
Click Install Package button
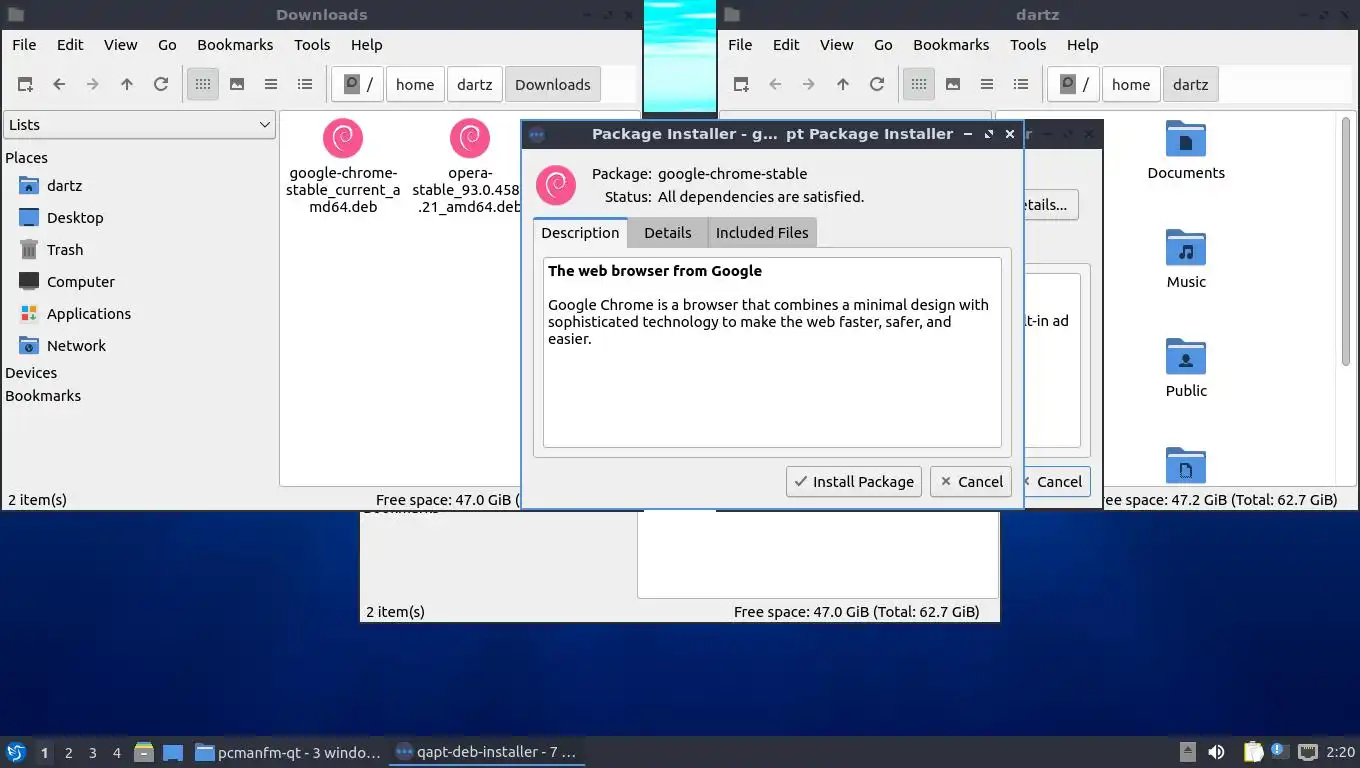coord(854,482)
